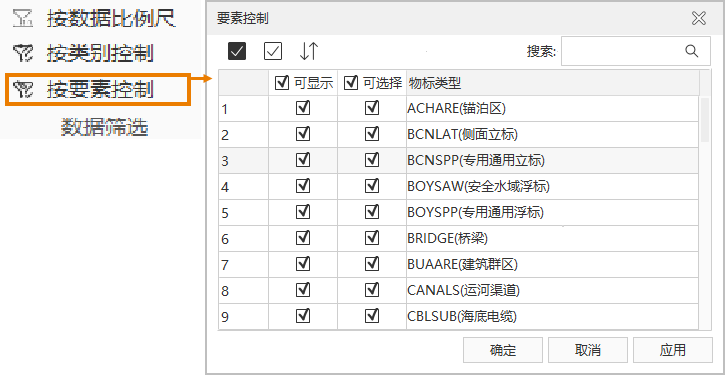
Task: Select the BCNLAT(侧面立标) row text
Action: (x=462, y=135)
